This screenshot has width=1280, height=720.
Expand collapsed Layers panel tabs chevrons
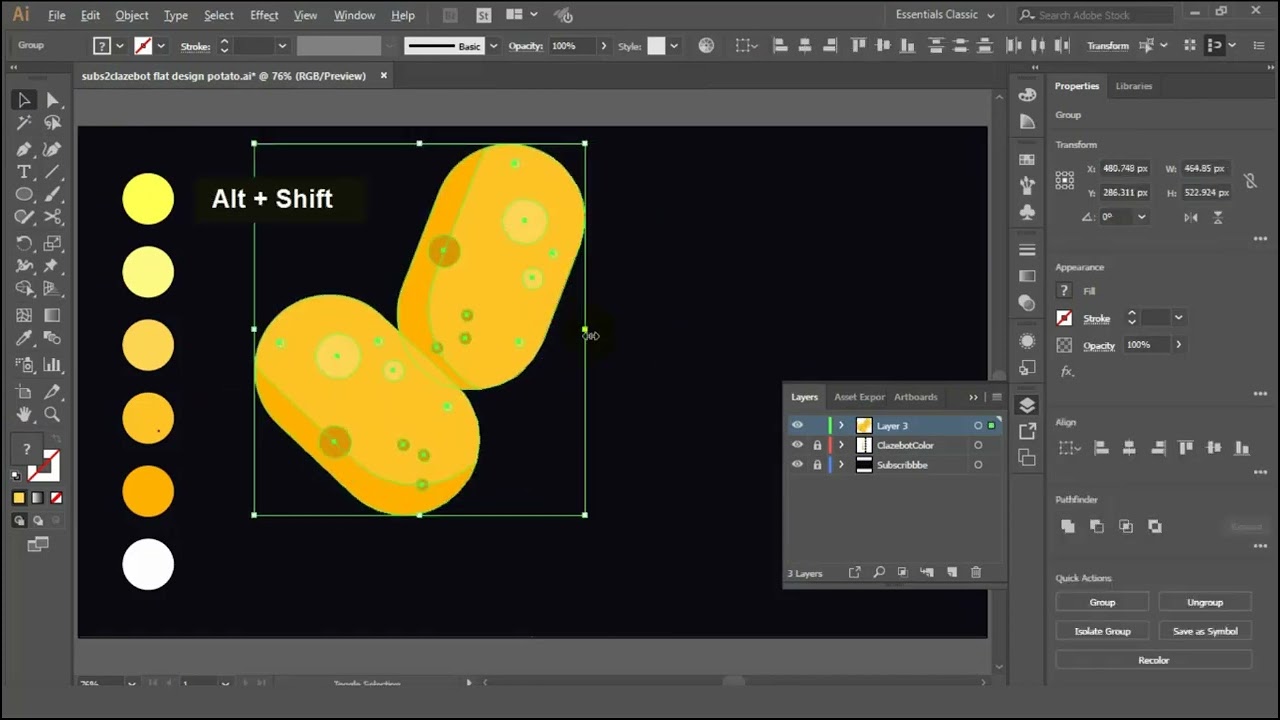click(x=973, y=397)
